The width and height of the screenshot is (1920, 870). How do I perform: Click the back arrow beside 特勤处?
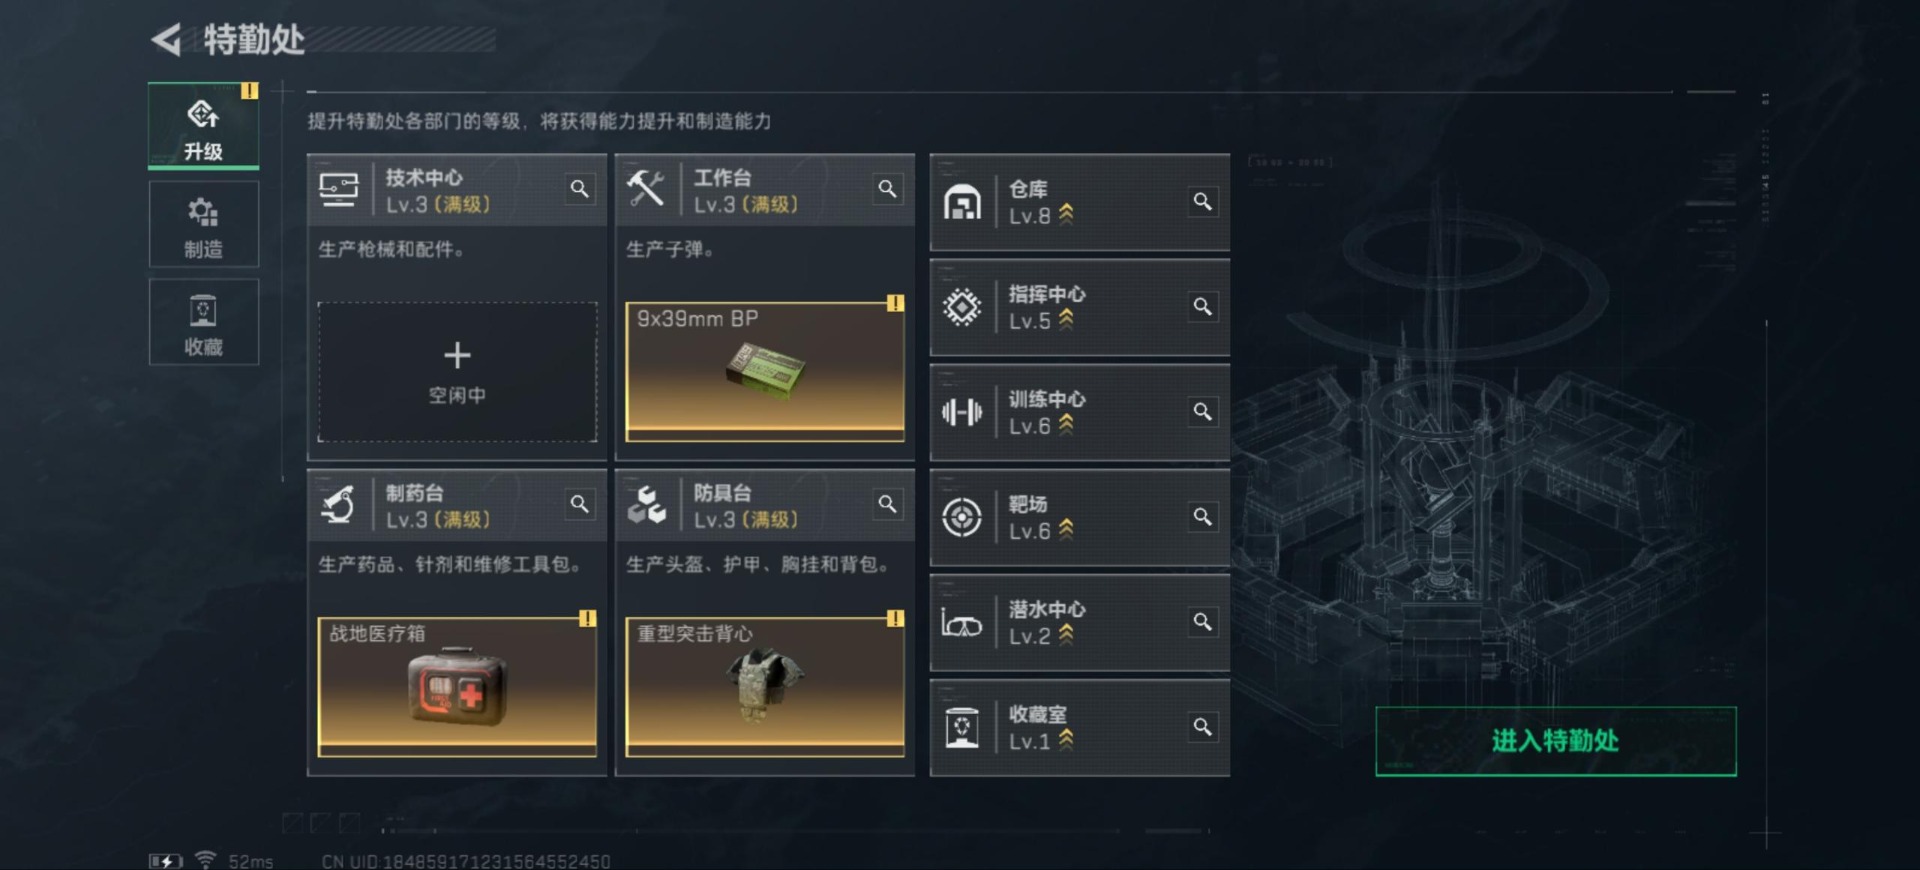point(166,40)
